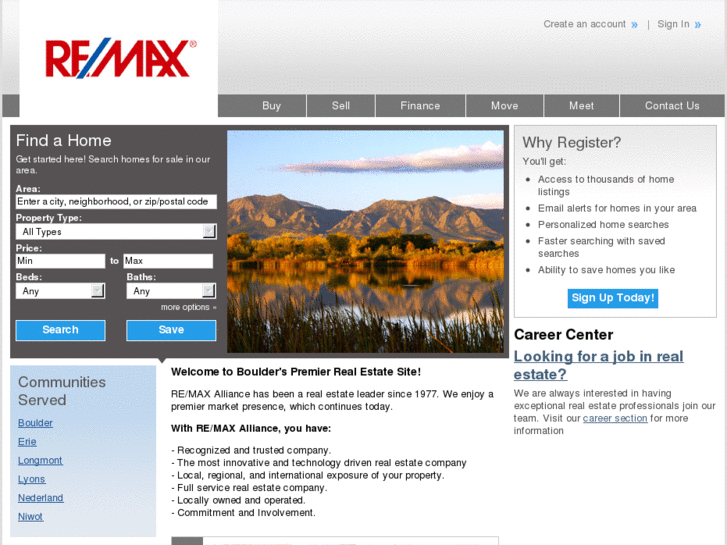Click the Min price field
This screenshot has width=727, height=545.
click(x=60, y=261)
